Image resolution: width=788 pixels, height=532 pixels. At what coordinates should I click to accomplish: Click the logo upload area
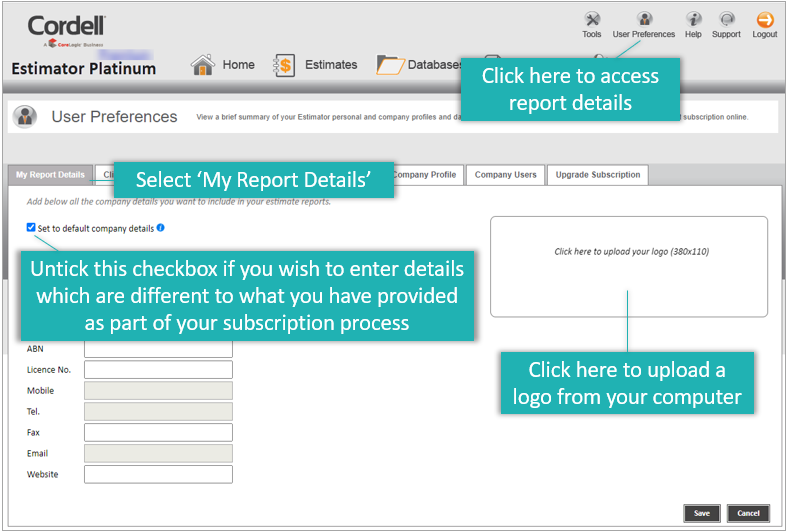(629, 267)
